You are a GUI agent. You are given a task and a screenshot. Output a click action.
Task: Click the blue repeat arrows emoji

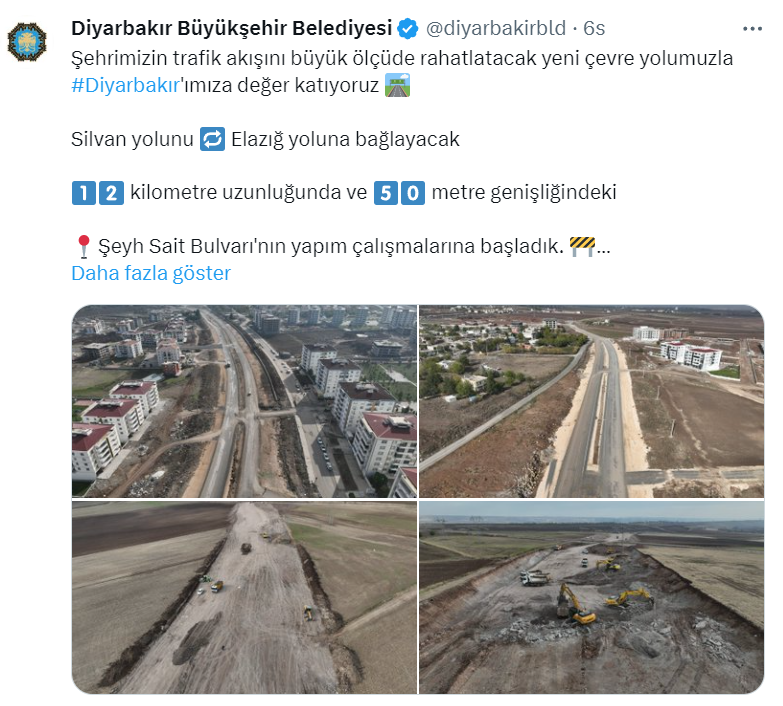(x=212, y=139)
